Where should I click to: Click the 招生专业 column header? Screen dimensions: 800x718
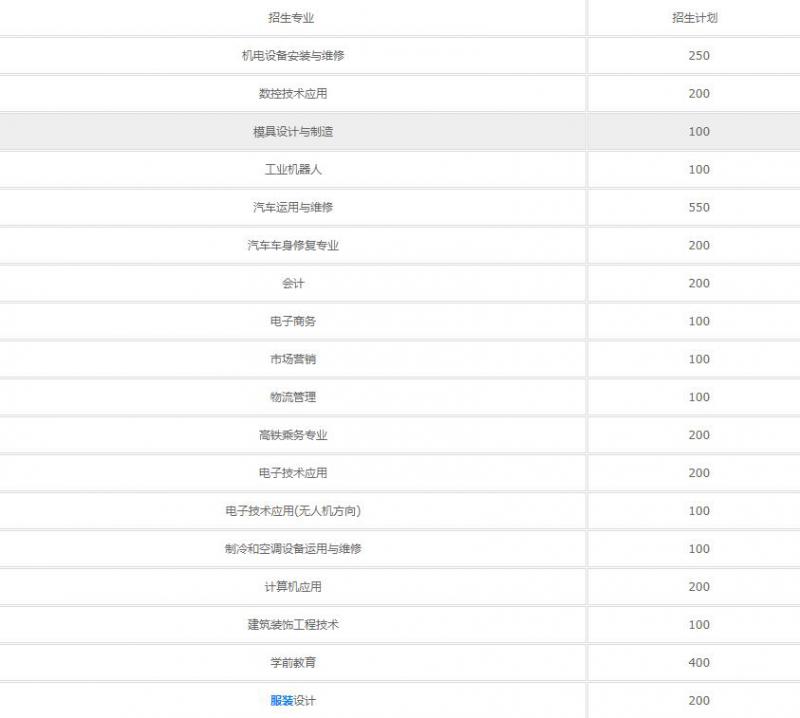292,18
